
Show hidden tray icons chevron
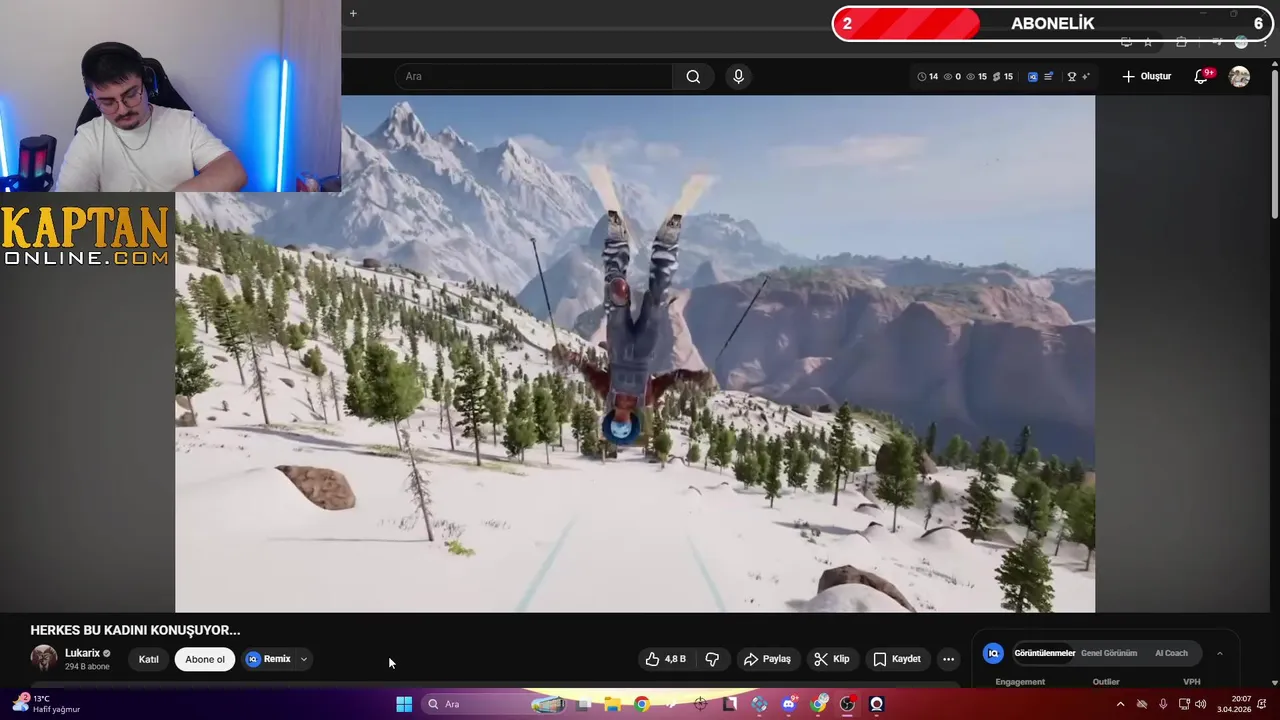pos(1120,704)
